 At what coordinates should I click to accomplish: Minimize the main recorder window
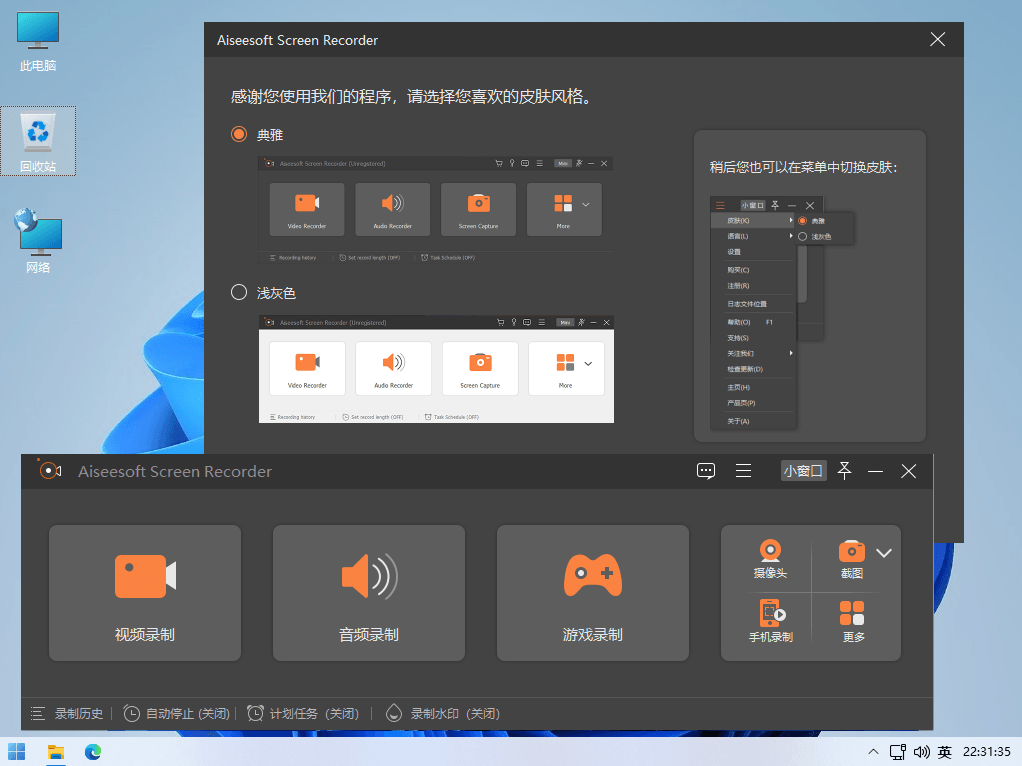(x=875, y=471)
